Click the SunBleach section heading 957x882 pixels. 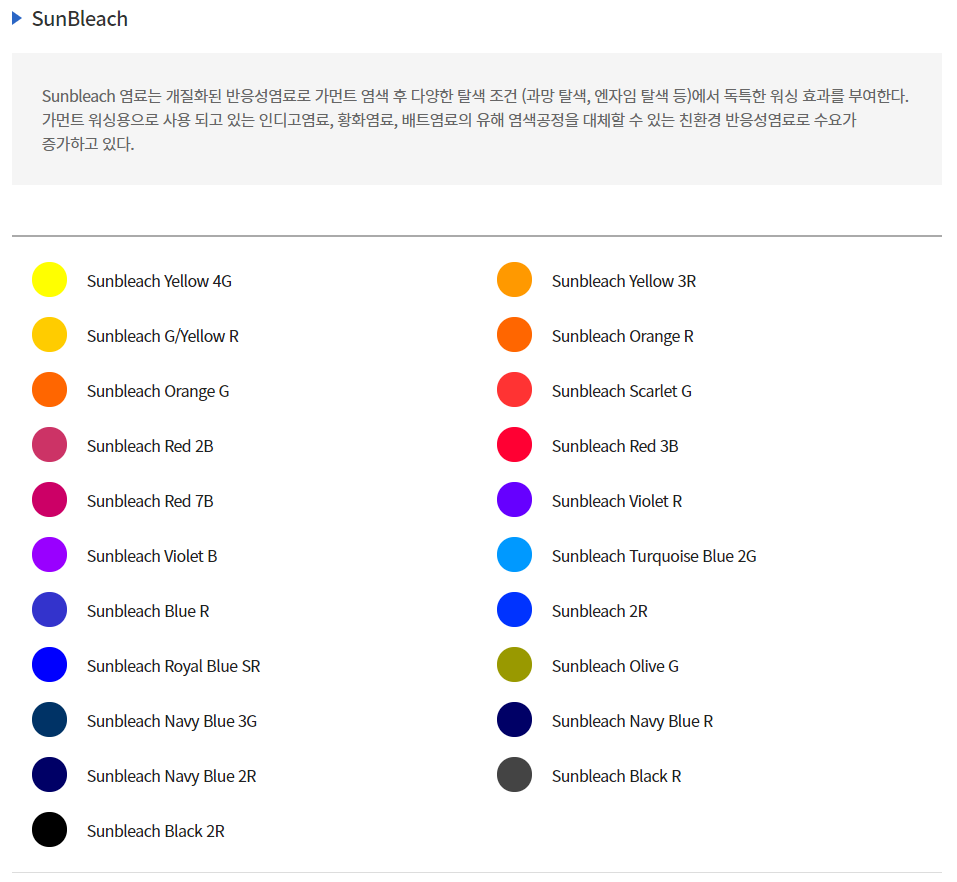[x=80, y=19]
